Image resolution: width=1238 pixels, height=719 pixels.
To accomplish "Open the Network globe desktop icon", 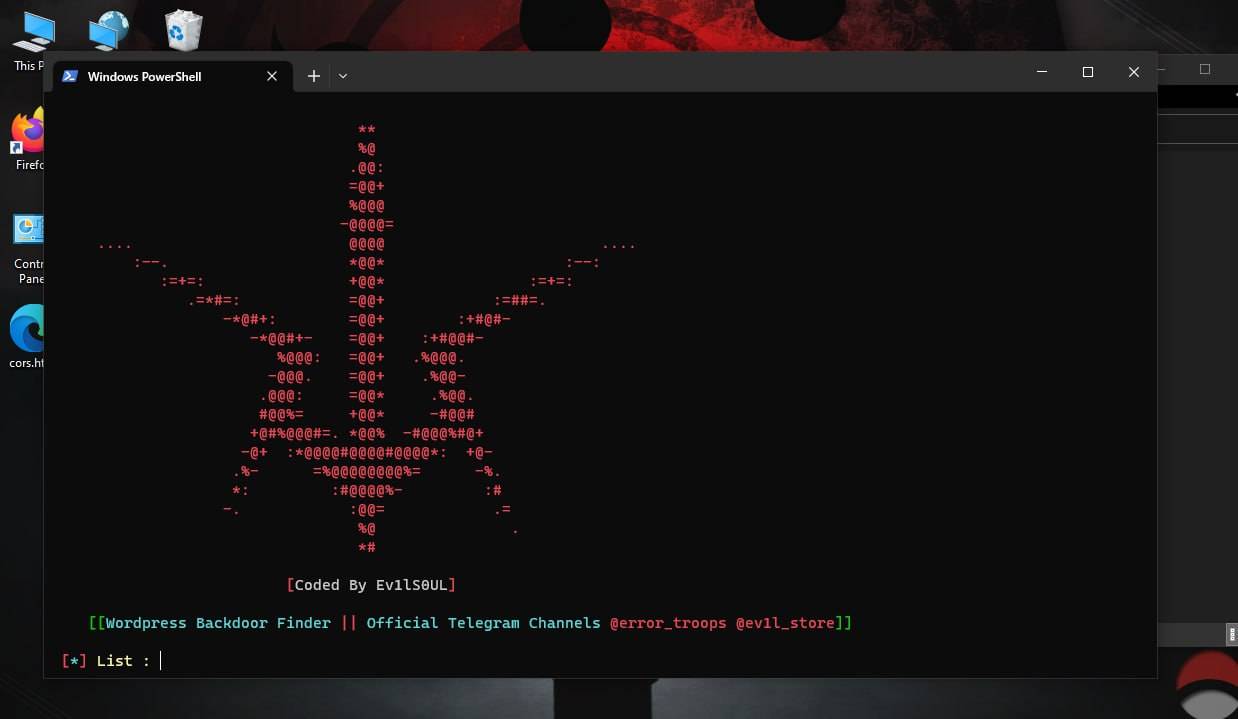I will (108, 30).
